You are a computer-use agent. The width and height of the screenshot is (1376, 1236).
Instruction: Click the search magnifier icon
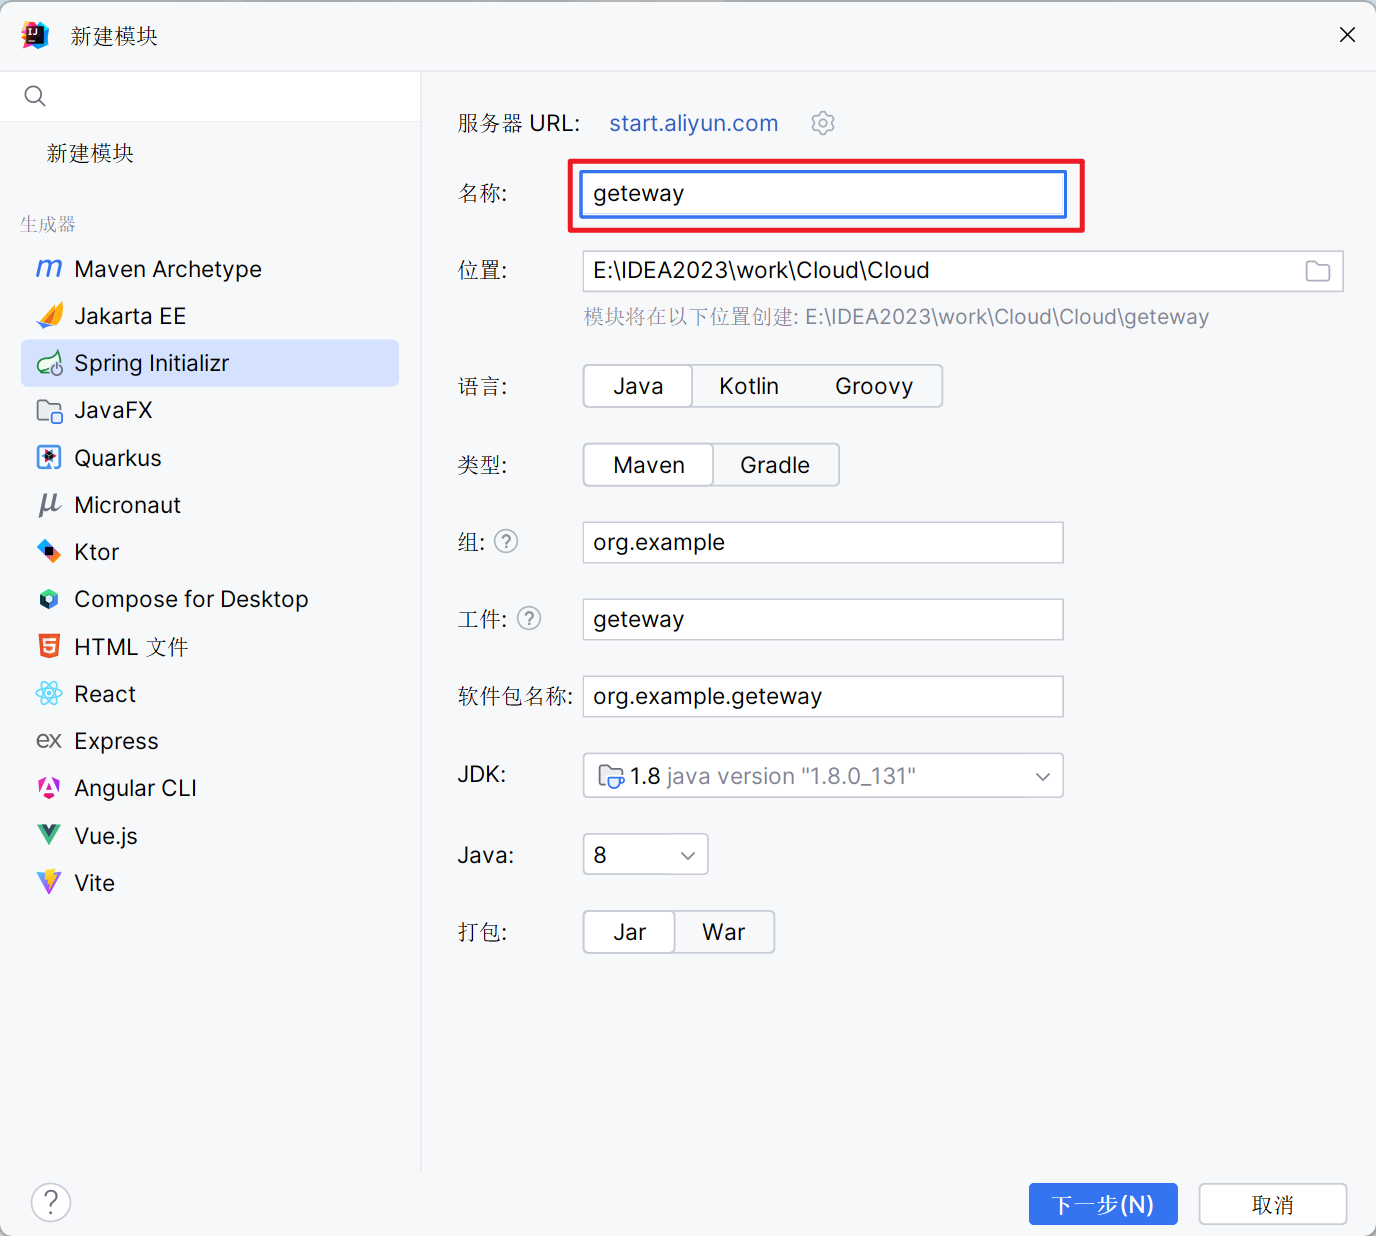point(35,96)
